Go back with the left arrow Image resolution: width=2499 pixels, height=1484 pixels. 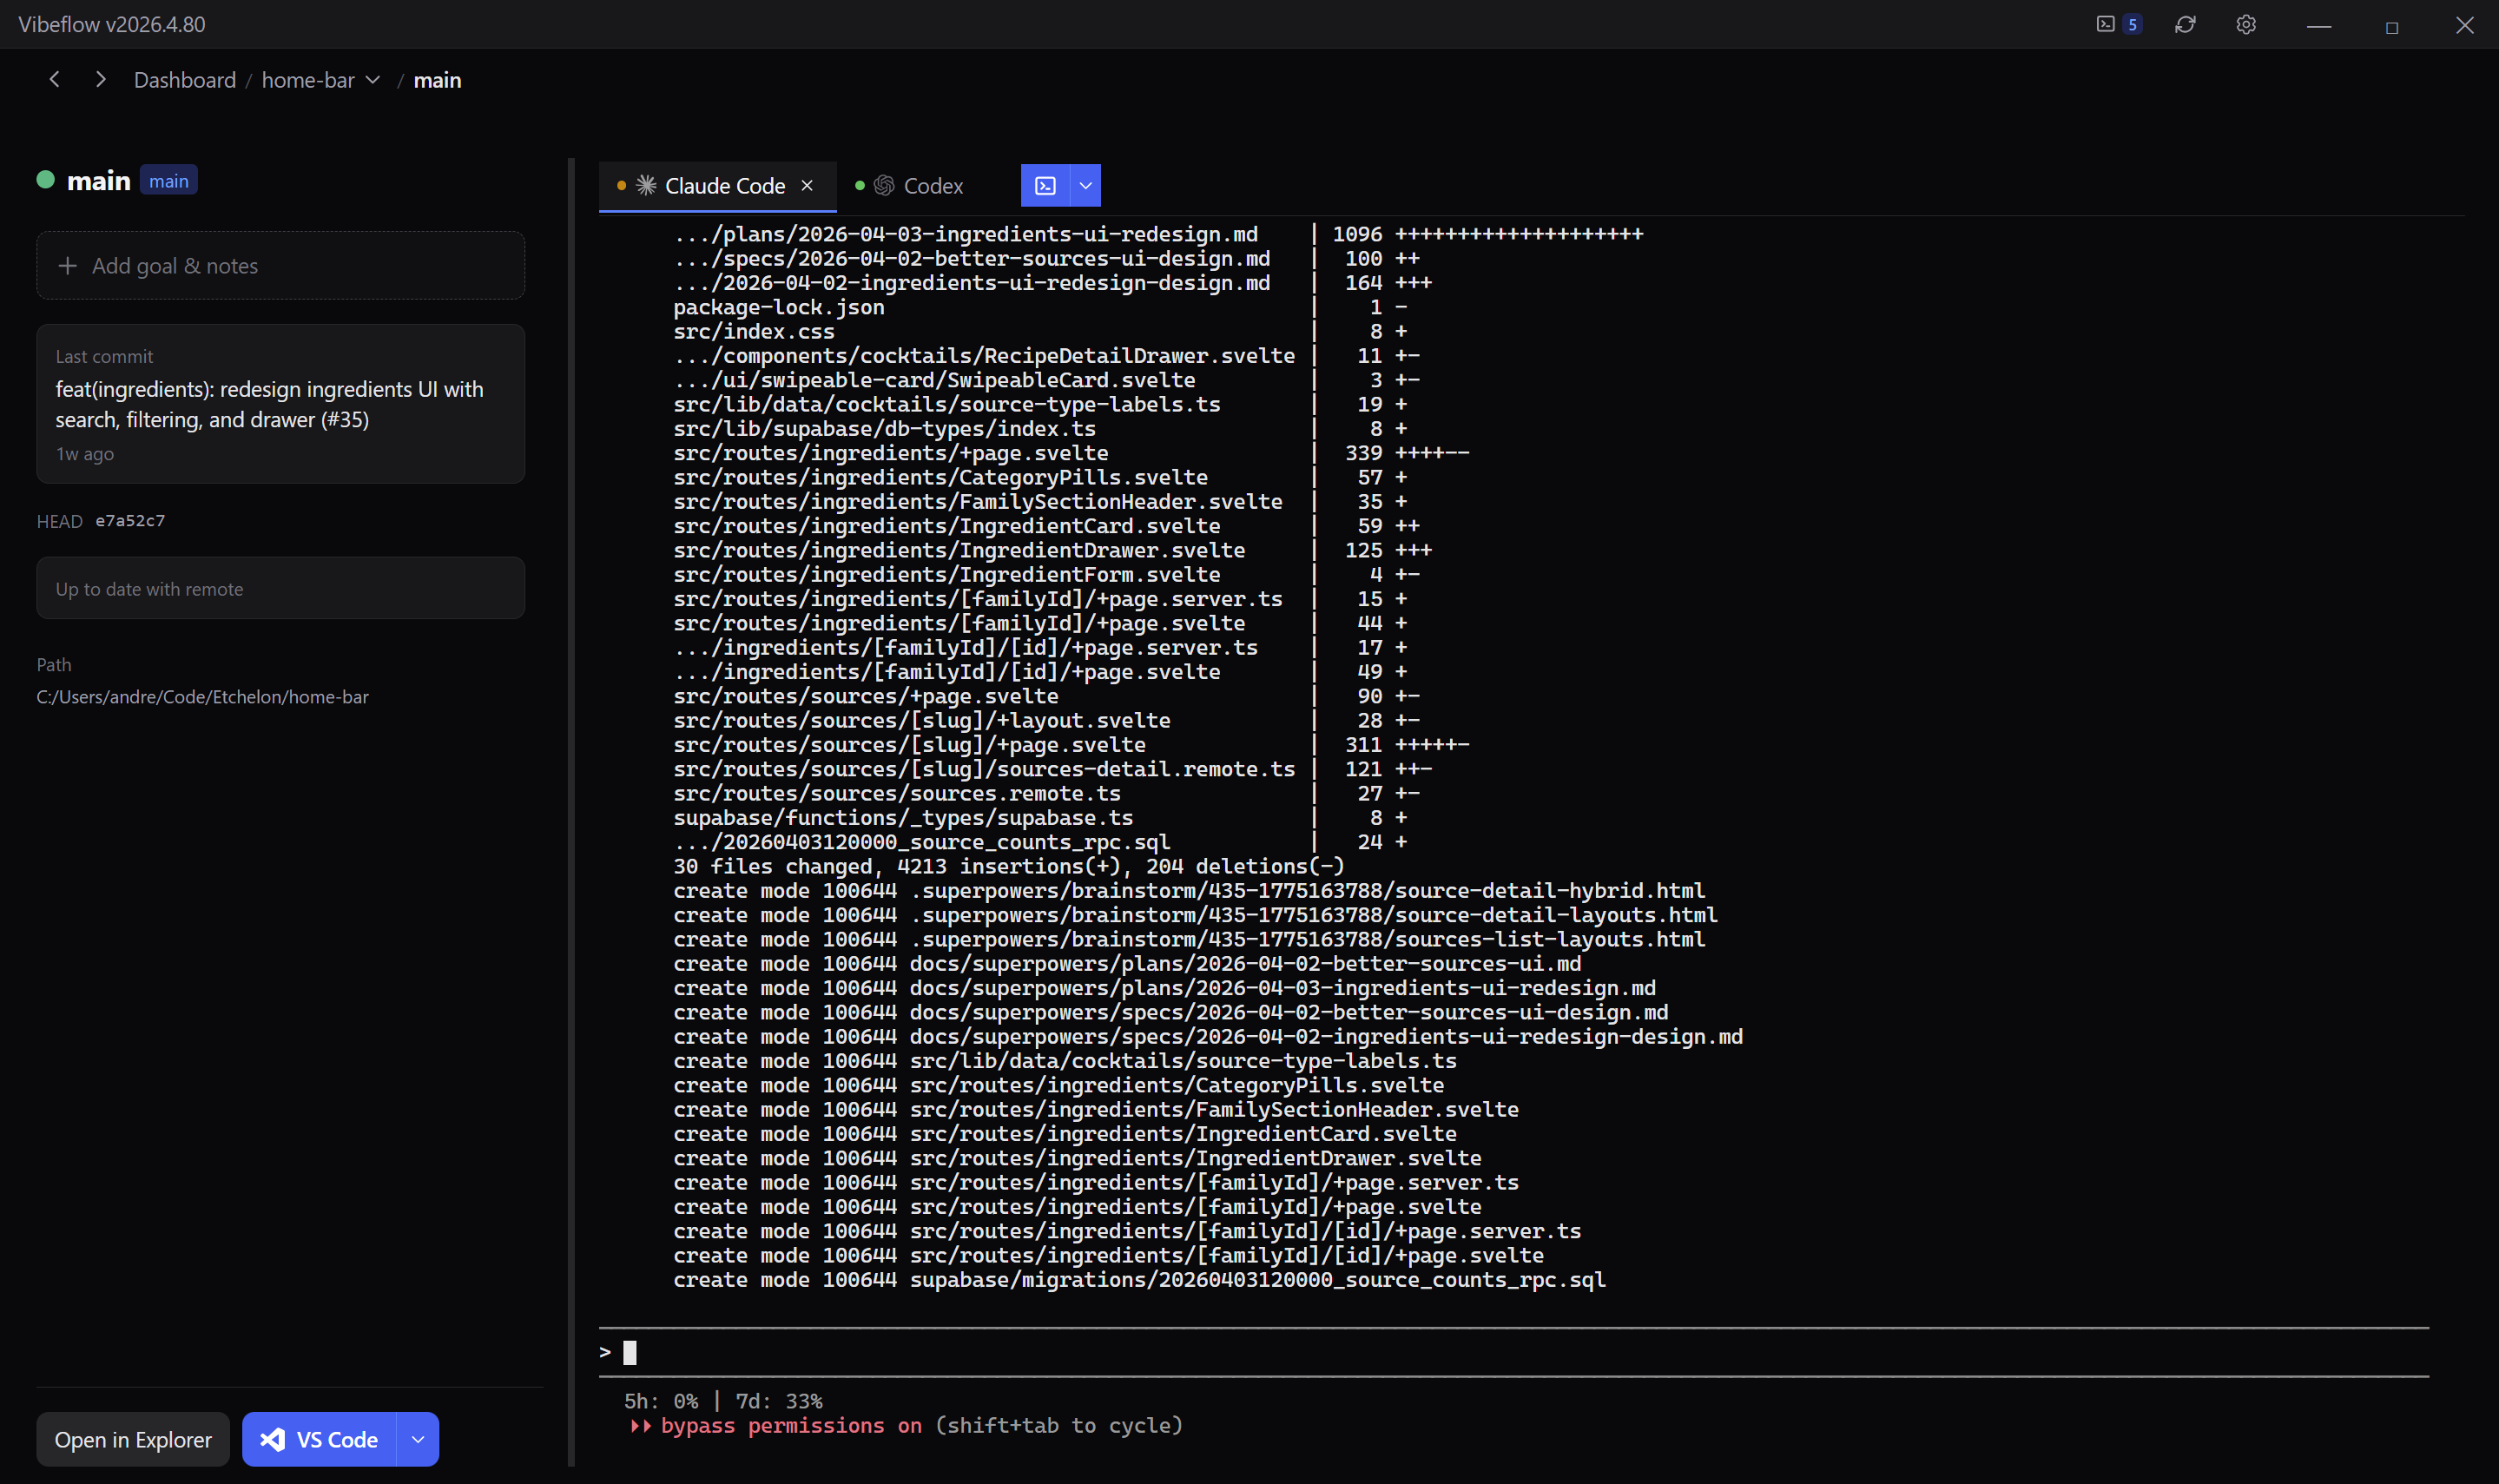tap(55, 79)
